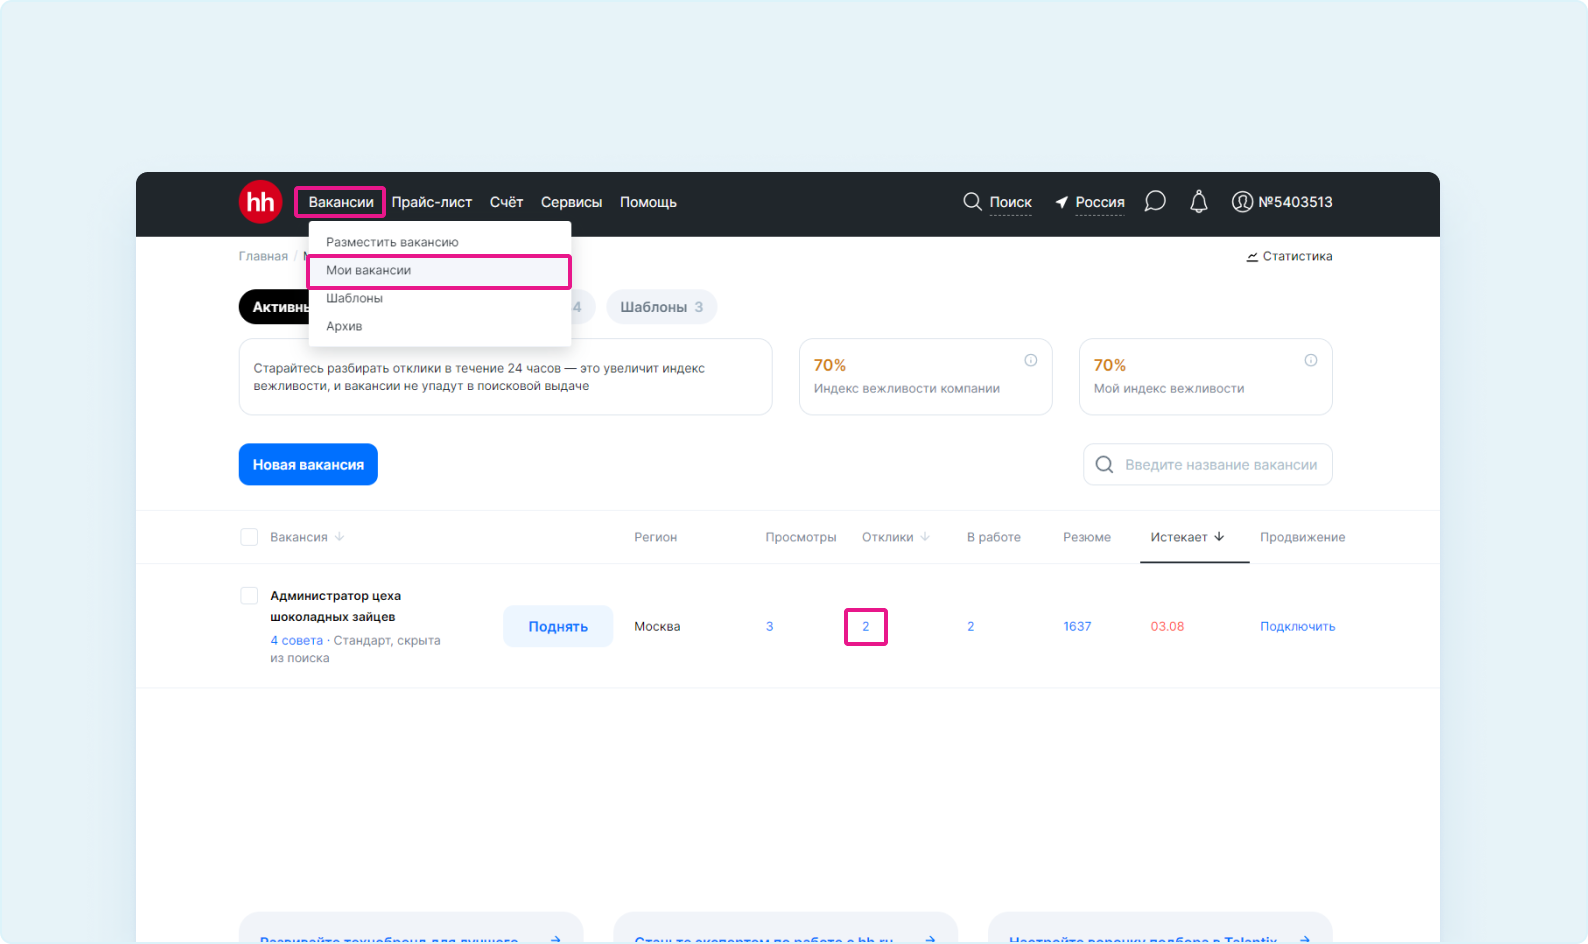Select Шаблоны from the dropdown menu
This screenshot has width=1588, height=944.
point(440,298)
